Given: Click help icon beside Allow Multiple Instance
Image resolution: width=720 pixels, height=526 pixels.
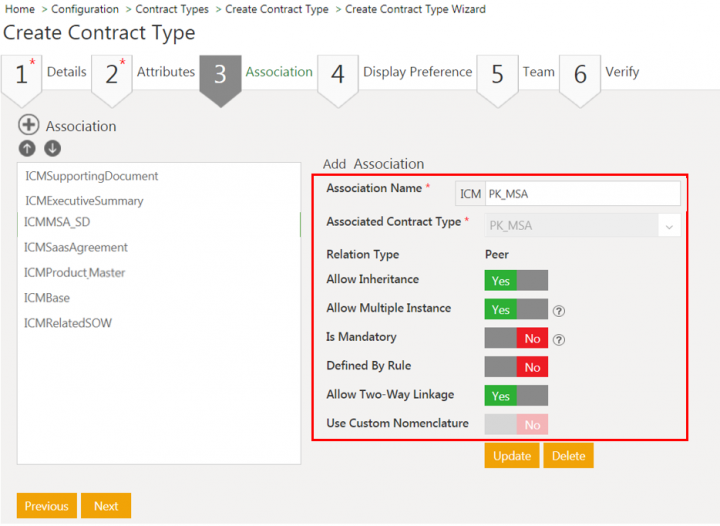Looking at the screenshot, I should 559,310.
